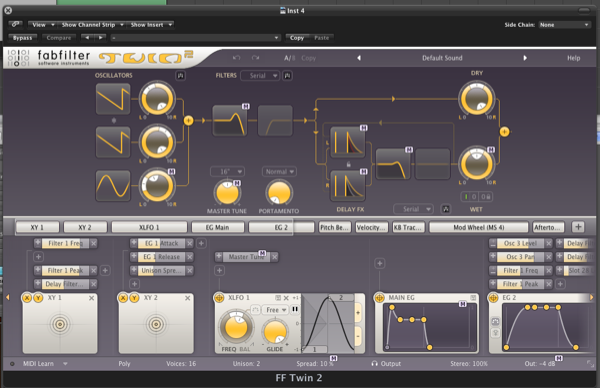Select the Mod Wheel (MS 4) tab
The height and width of the screenshot is (388, 600).
point(478,227)
